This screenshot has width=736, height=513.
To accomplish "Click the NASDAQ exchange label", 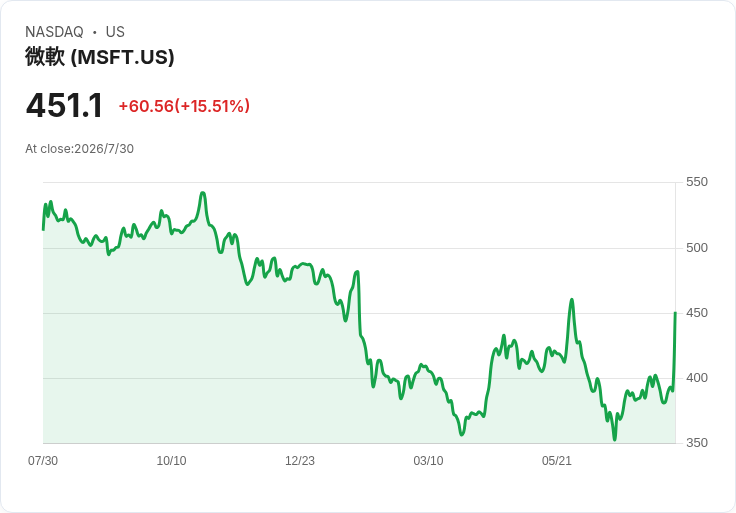I will point(54,32).
